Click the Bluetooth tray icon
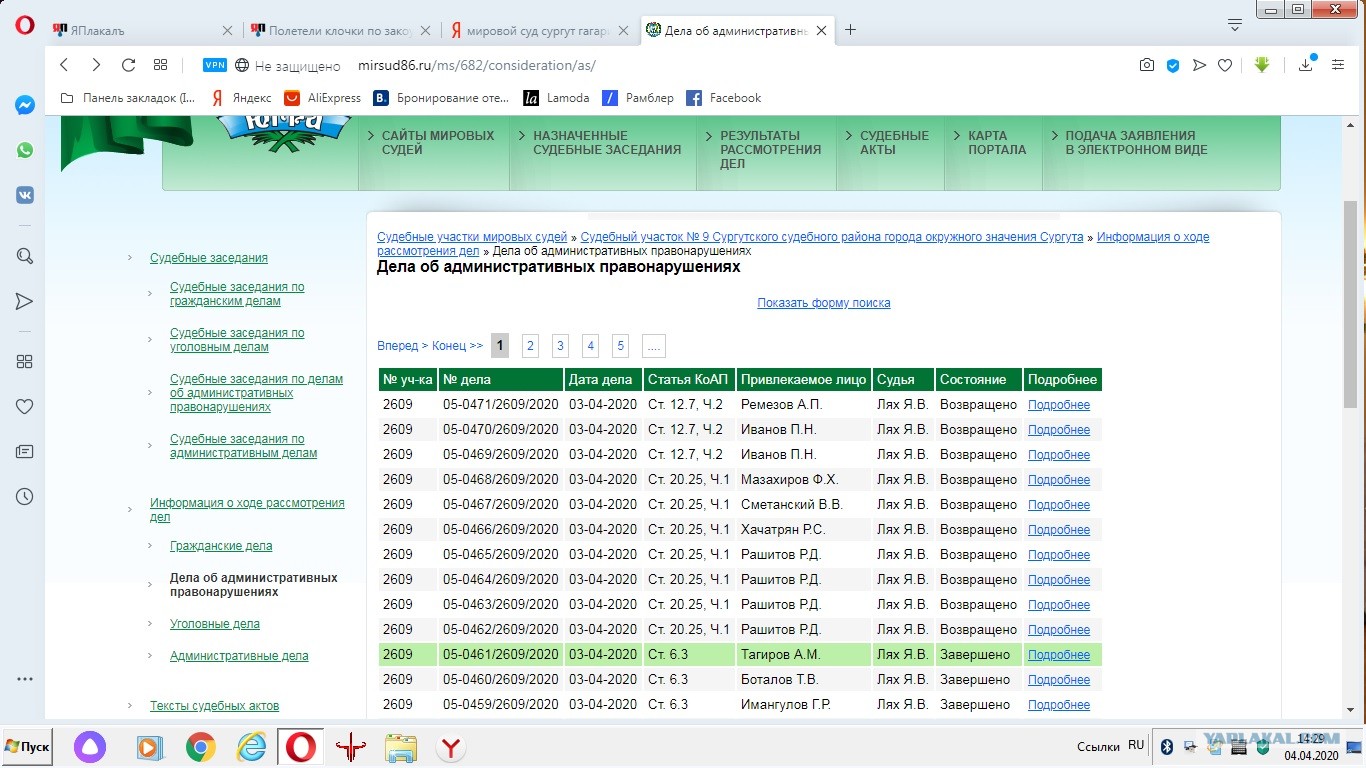The height and width of the screenshot is (768, 1366). point(1166,746)
